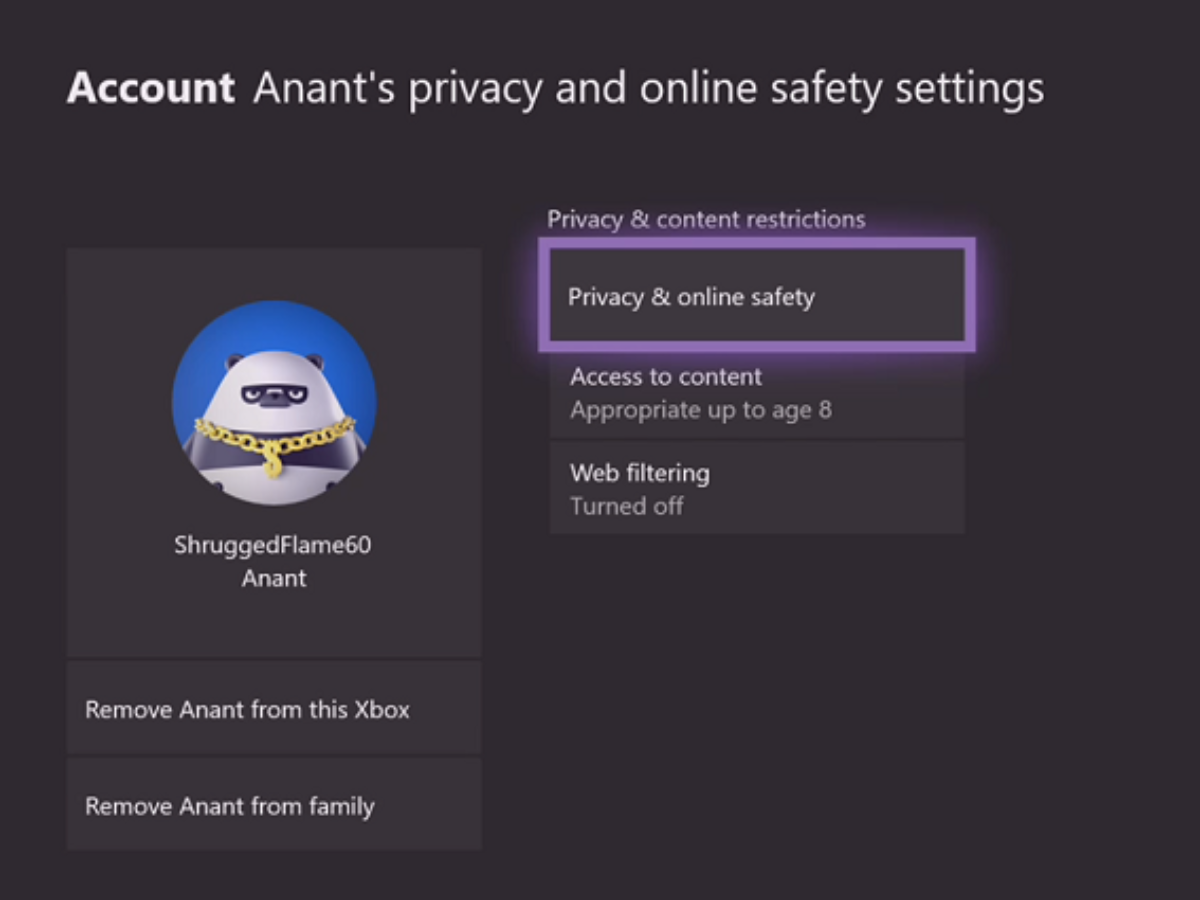The height and width of the screenshot is (900, 1200).
Task: Open Privacy & online safety
Action: pyautogui.click(x=756, y=297)
